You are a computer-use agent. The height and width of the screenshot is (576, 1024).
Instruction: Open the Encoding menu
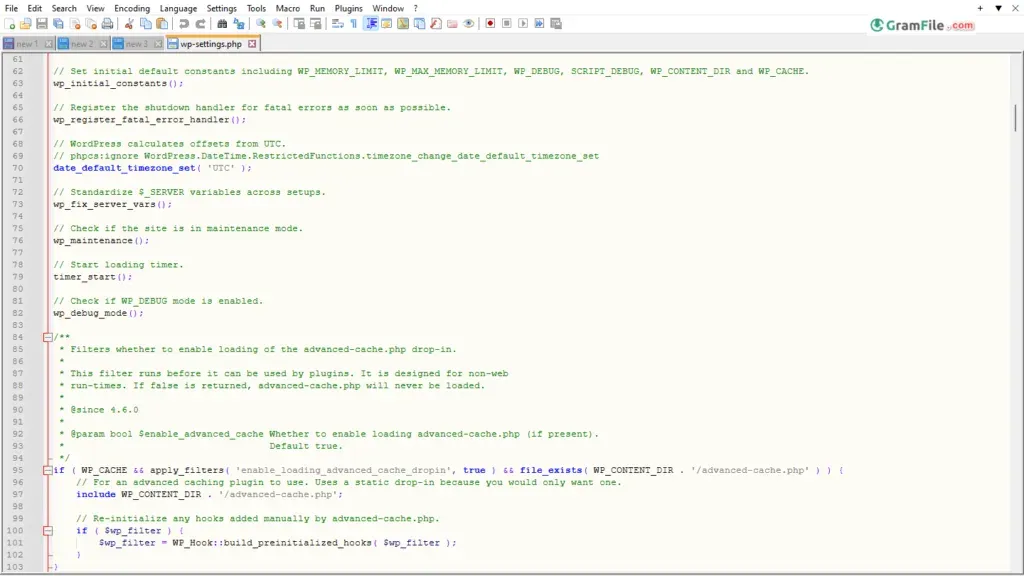point(132,8)
